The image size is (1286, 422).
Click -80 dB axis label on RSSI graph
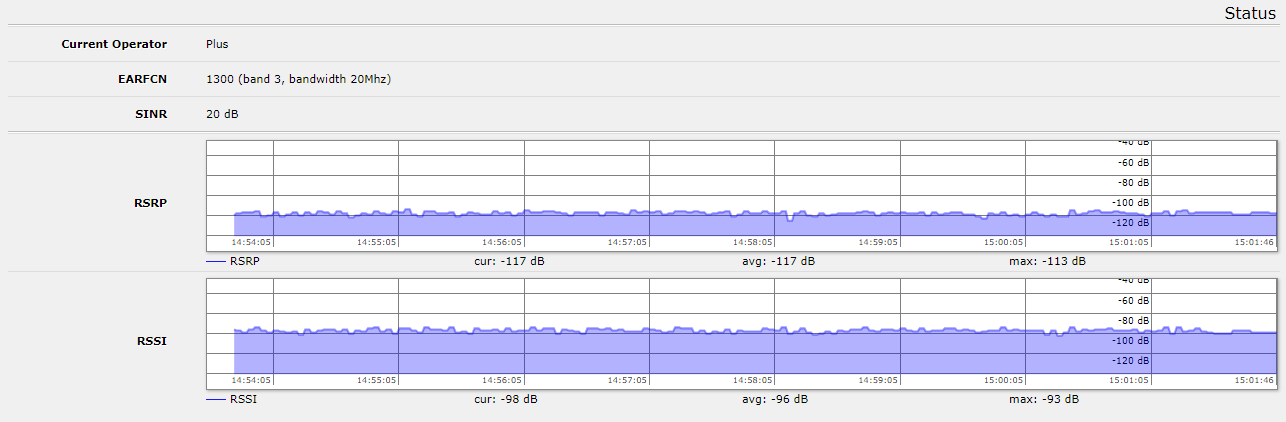point(1133,321)
